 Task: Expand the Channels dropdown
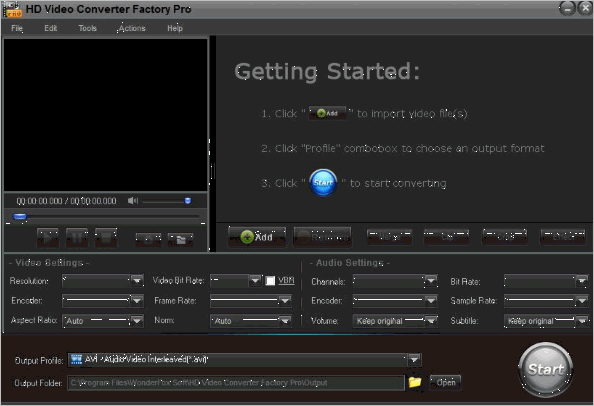click(431, 281)
